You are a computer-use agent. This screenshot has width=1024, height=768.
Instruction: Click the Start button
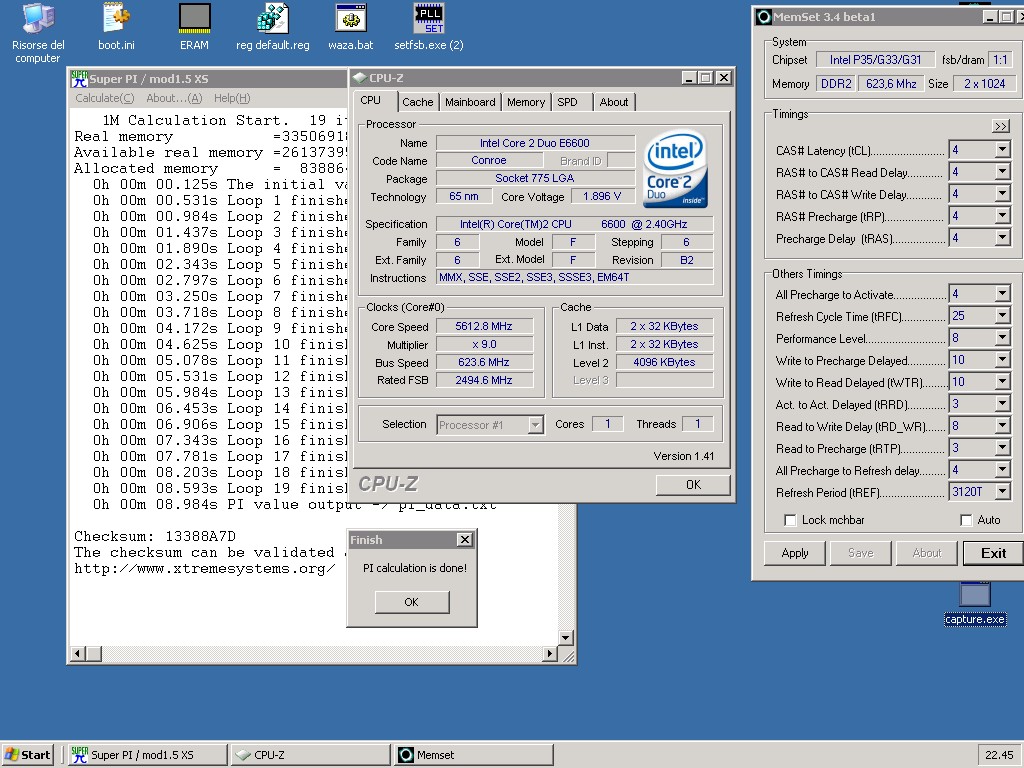28,755
